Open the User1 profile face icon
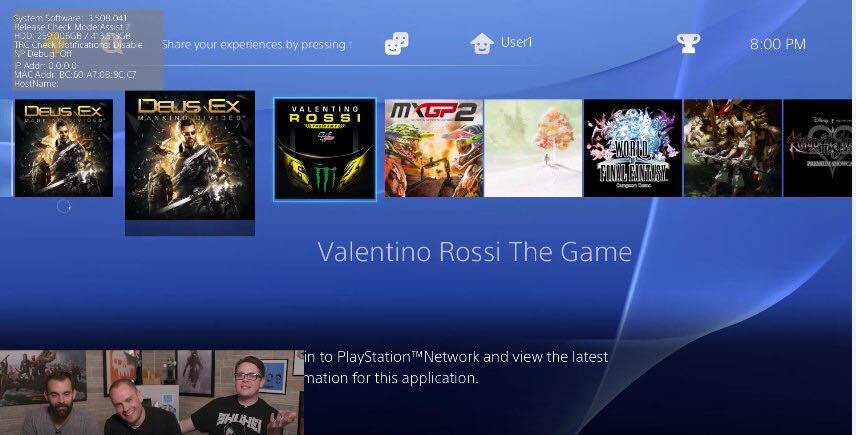856x435 pixels. pyautogui.click(x=482, y=44)
